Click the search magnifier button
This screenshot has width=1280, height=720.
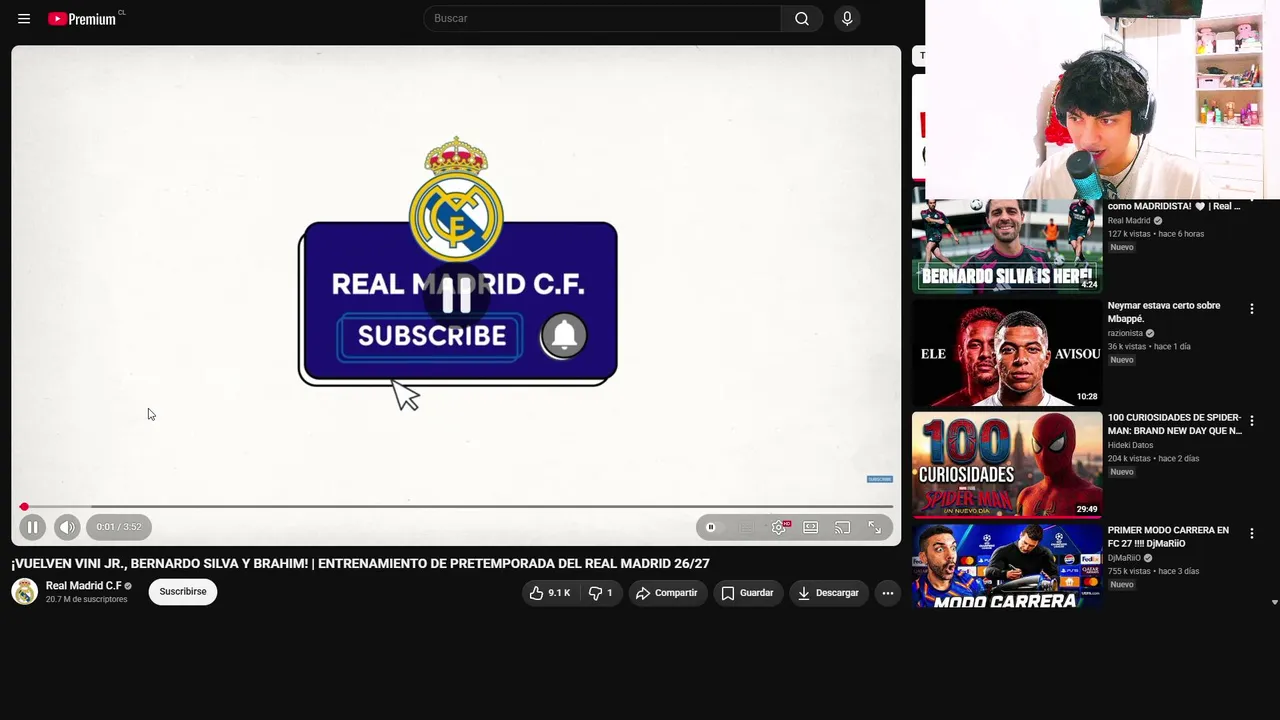(x=802, y=18)
